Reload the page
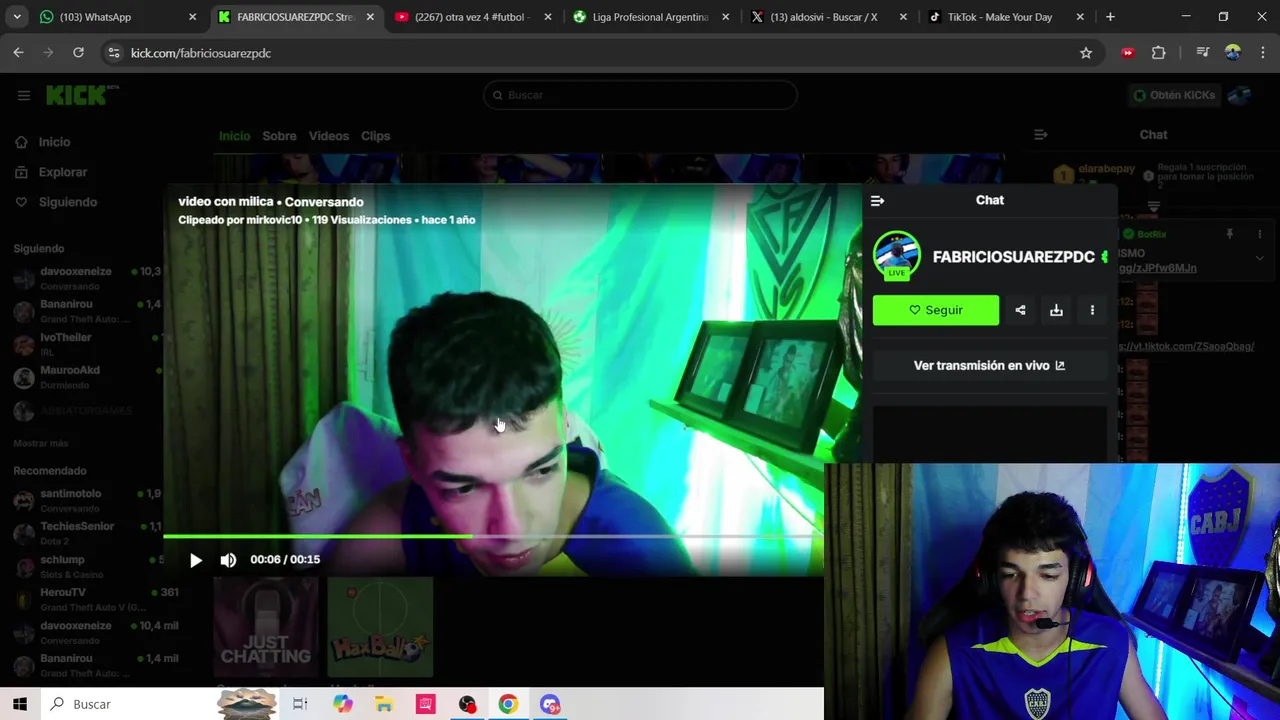This screenshot has height=720, width=1280. (x=78, y=53)
